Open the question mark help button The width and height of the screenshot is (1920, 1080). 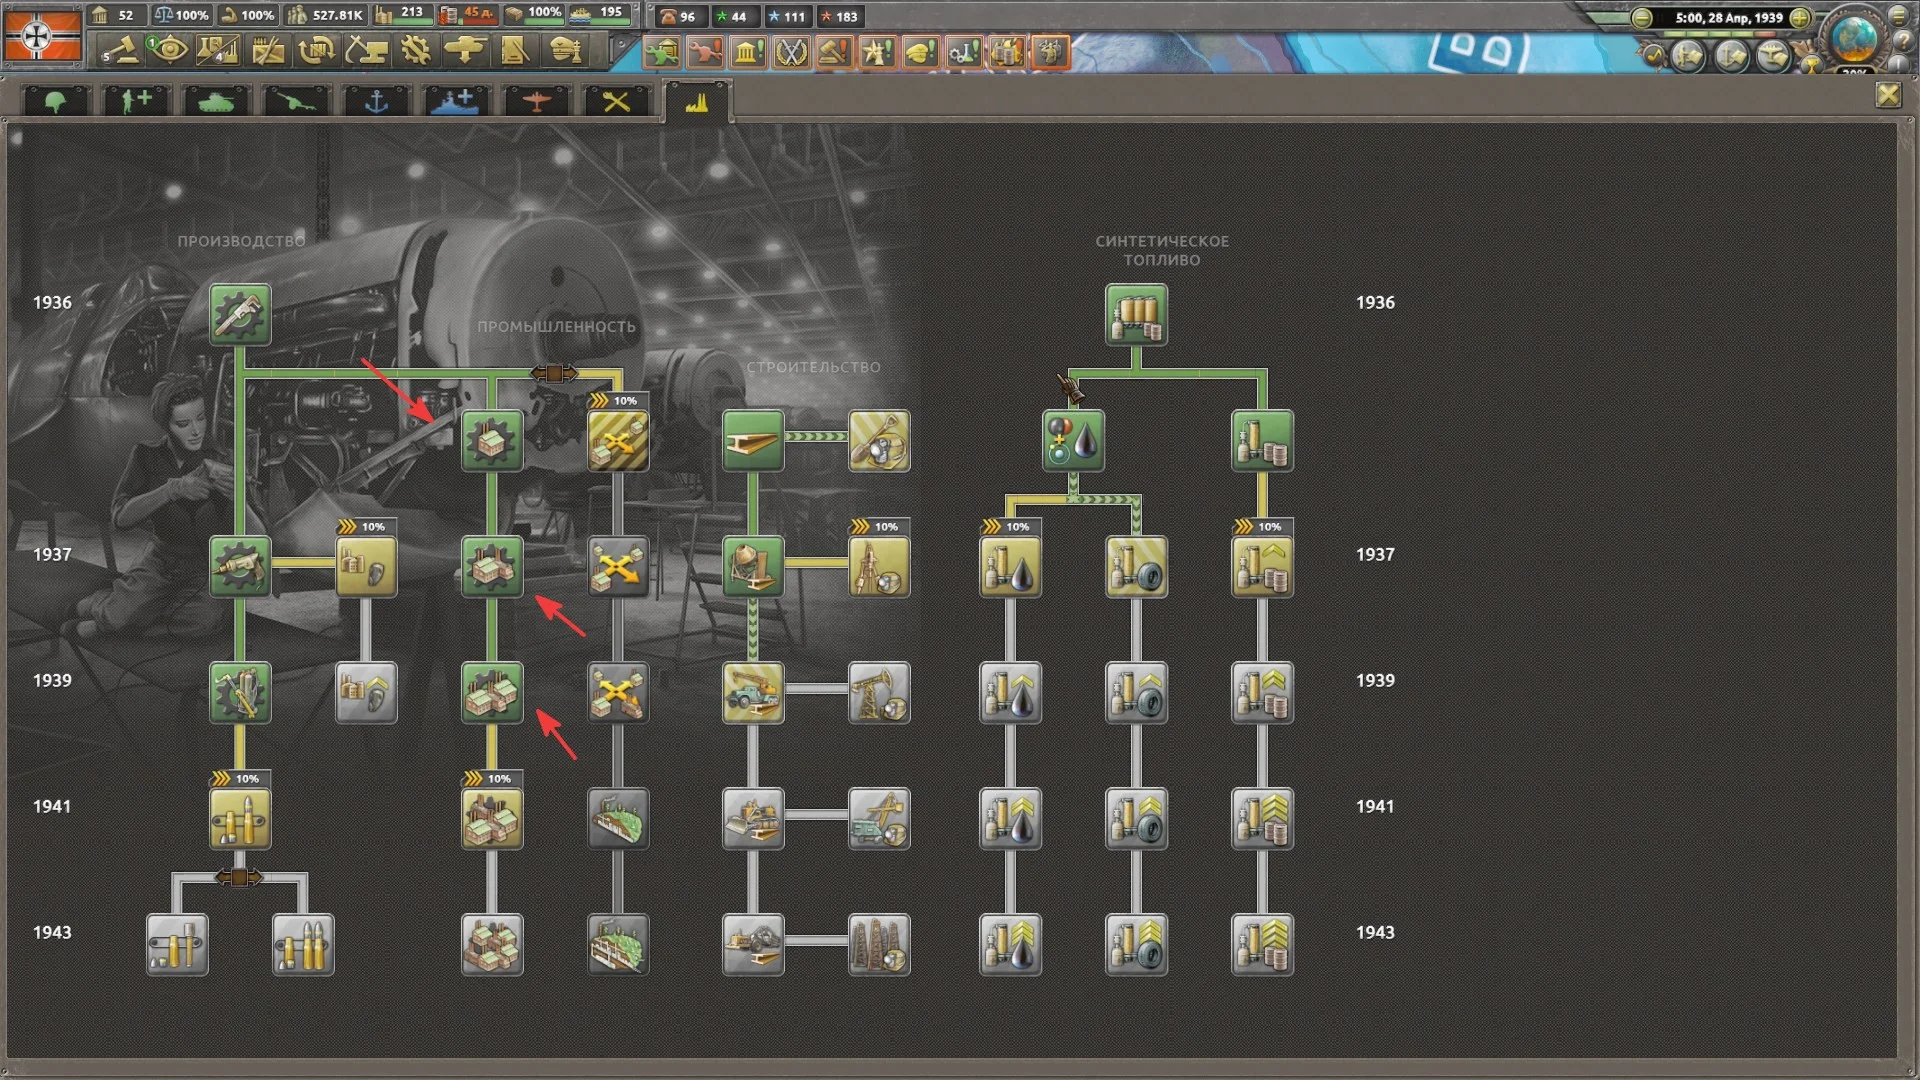[x=1903, y=42]
